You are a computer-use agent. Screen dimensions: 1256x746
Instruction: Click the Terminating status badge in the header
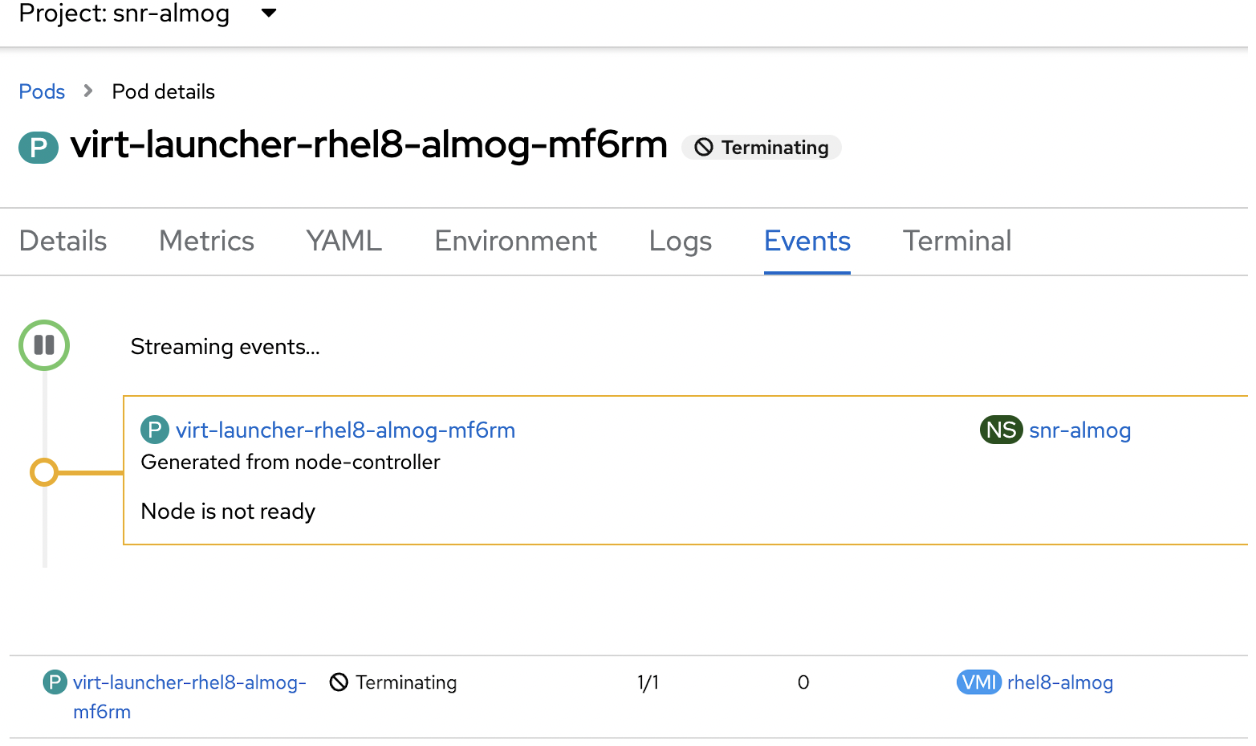[762, 147]
